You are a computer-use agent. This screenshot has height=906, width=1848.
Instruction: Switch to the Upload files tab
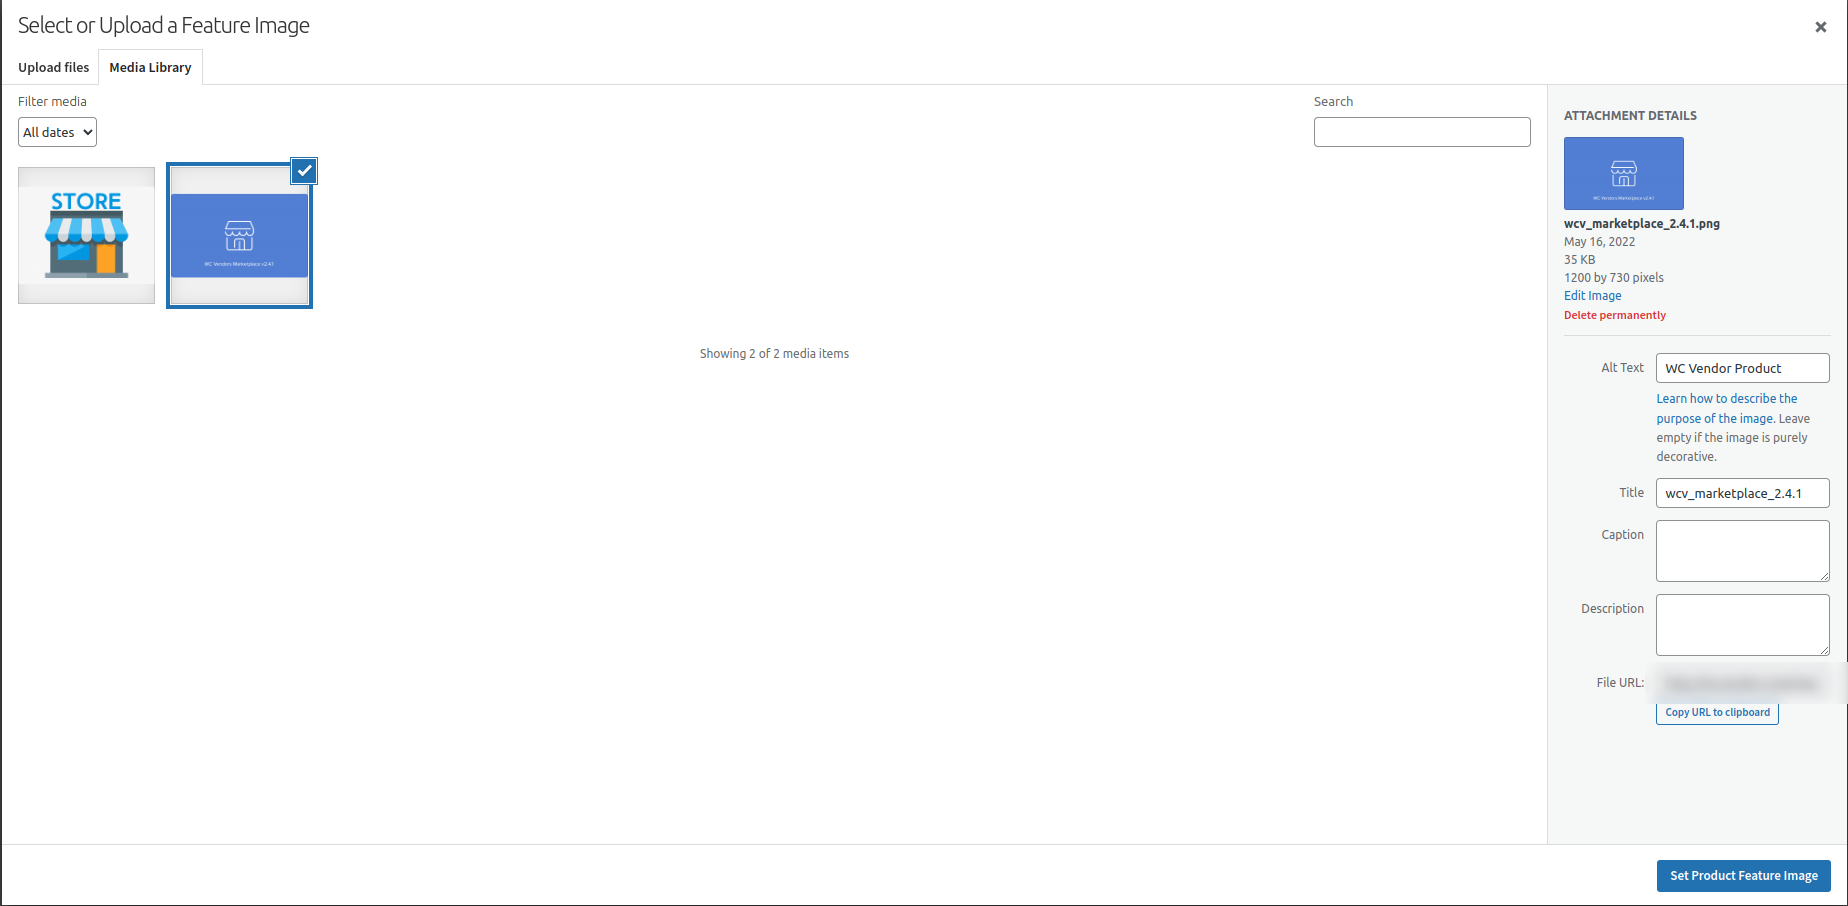(54, 67)
